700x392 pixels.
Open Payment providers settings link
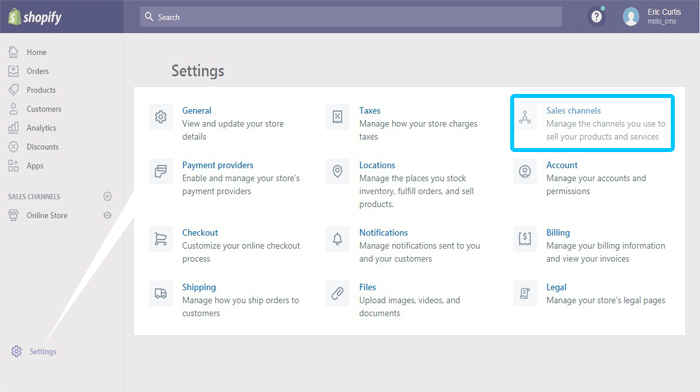tap(217, 165)
